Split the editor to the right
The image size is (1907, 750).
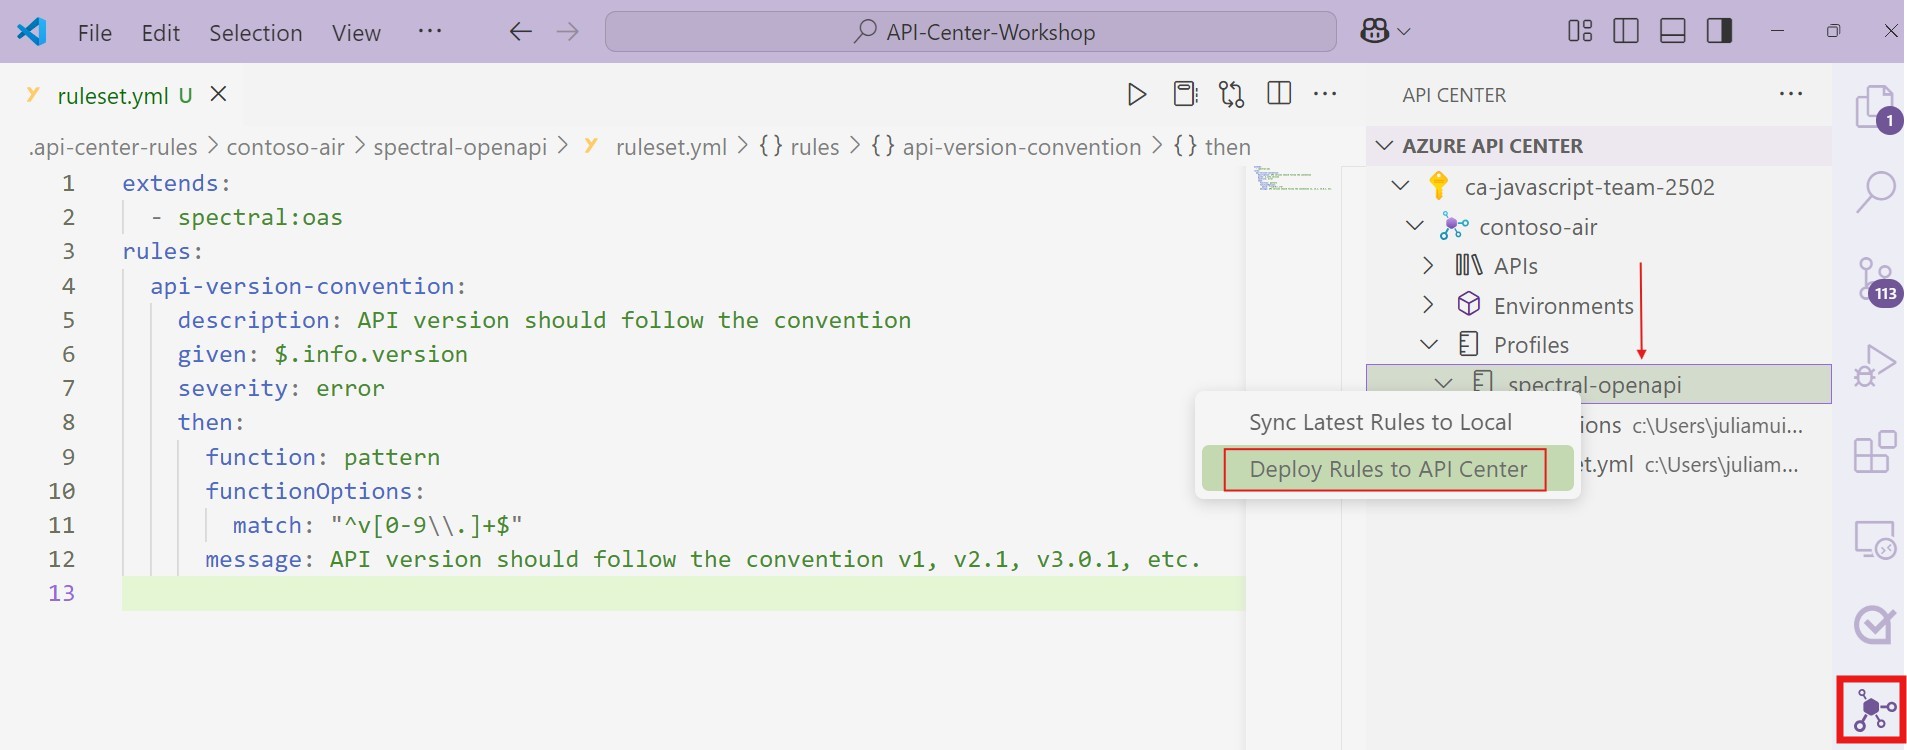coord(1279,93)
